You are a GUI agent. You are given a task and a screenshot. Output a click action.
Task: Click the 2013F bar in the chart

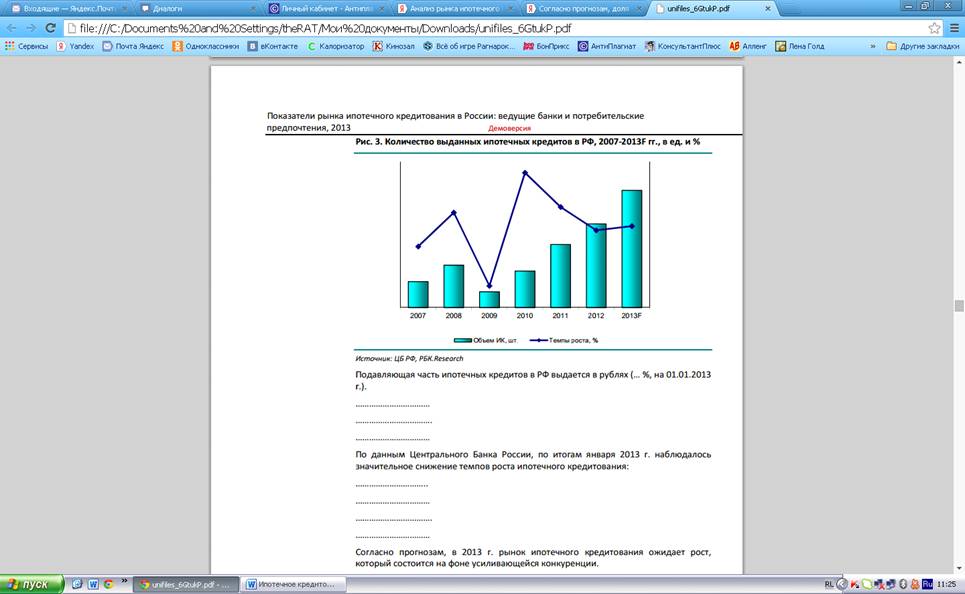(631, 249)
